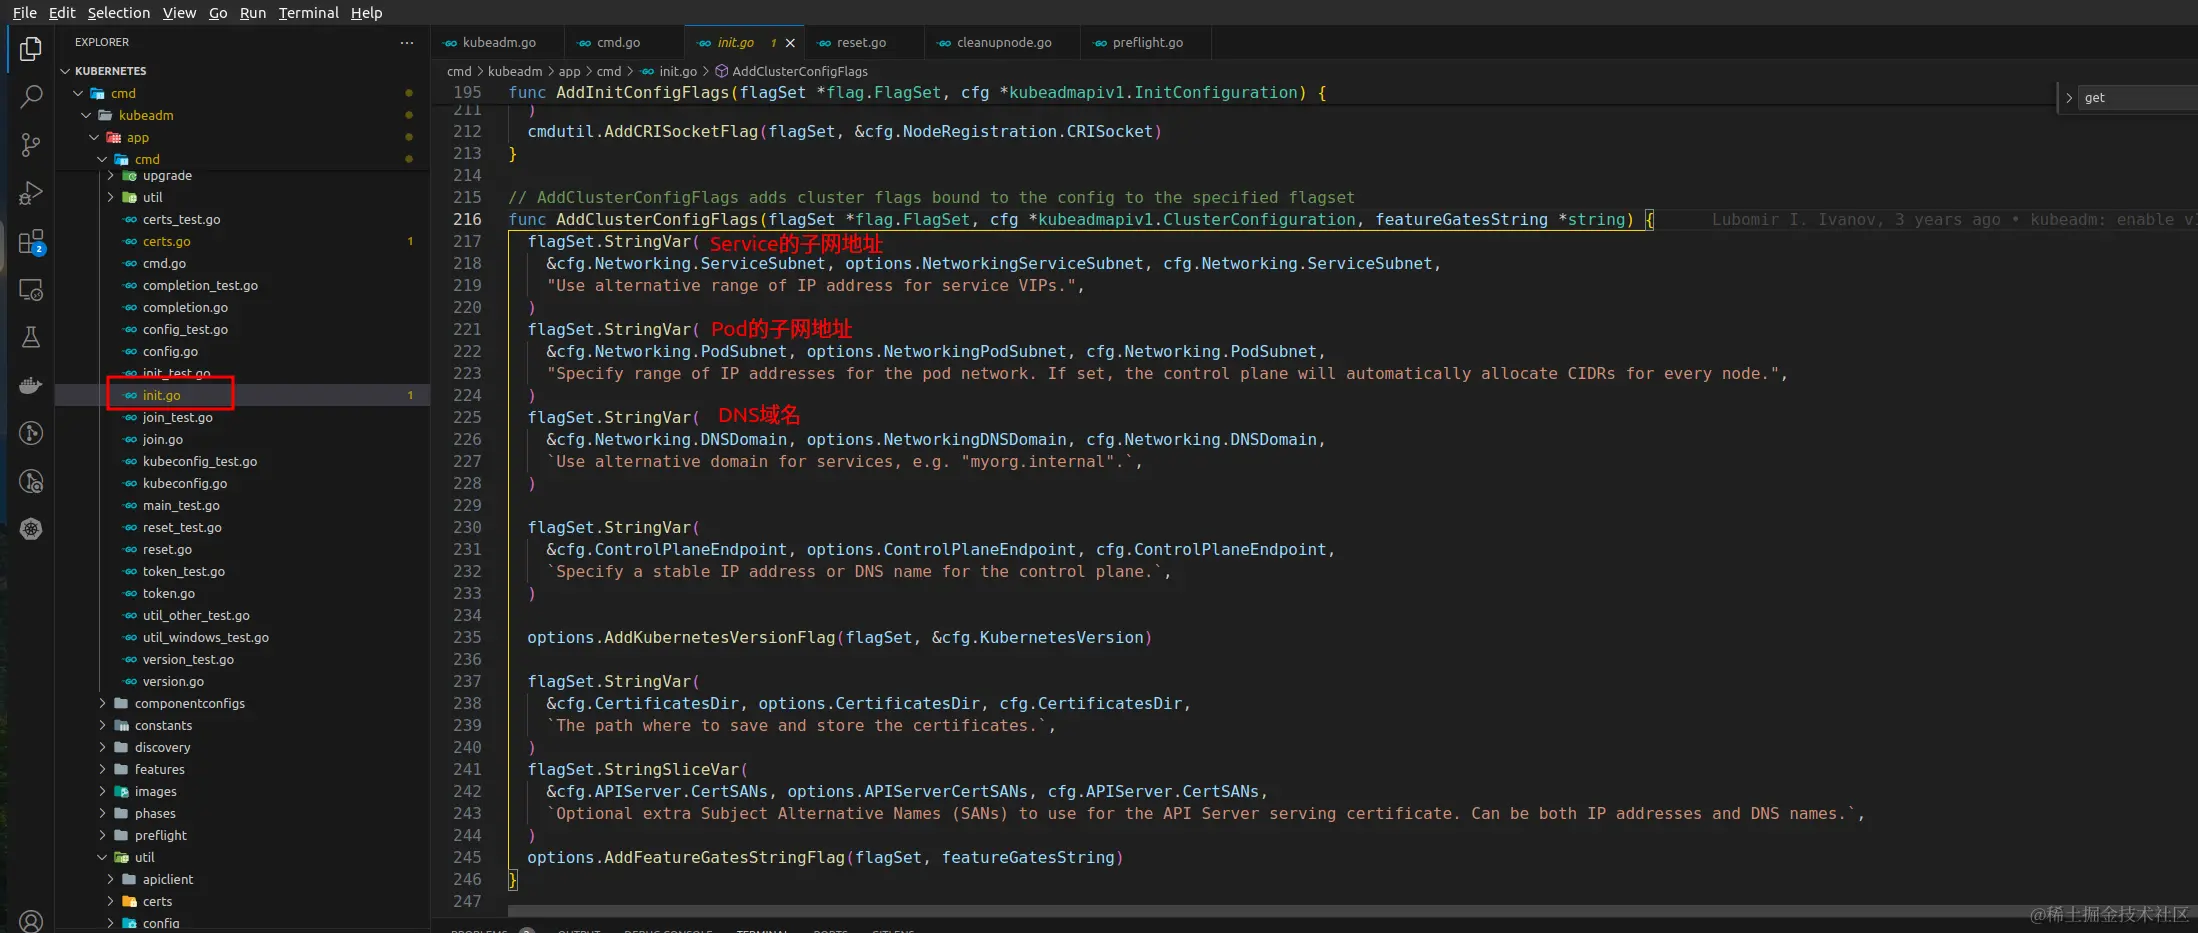Viewport: 2198px width, 933px height.
Task: Open the Explorer view in activity bar
Action: (x=31, y=49)
